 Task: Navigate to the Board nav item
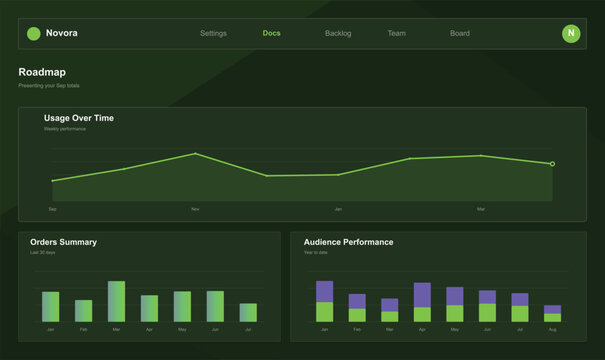click(460, 34)
